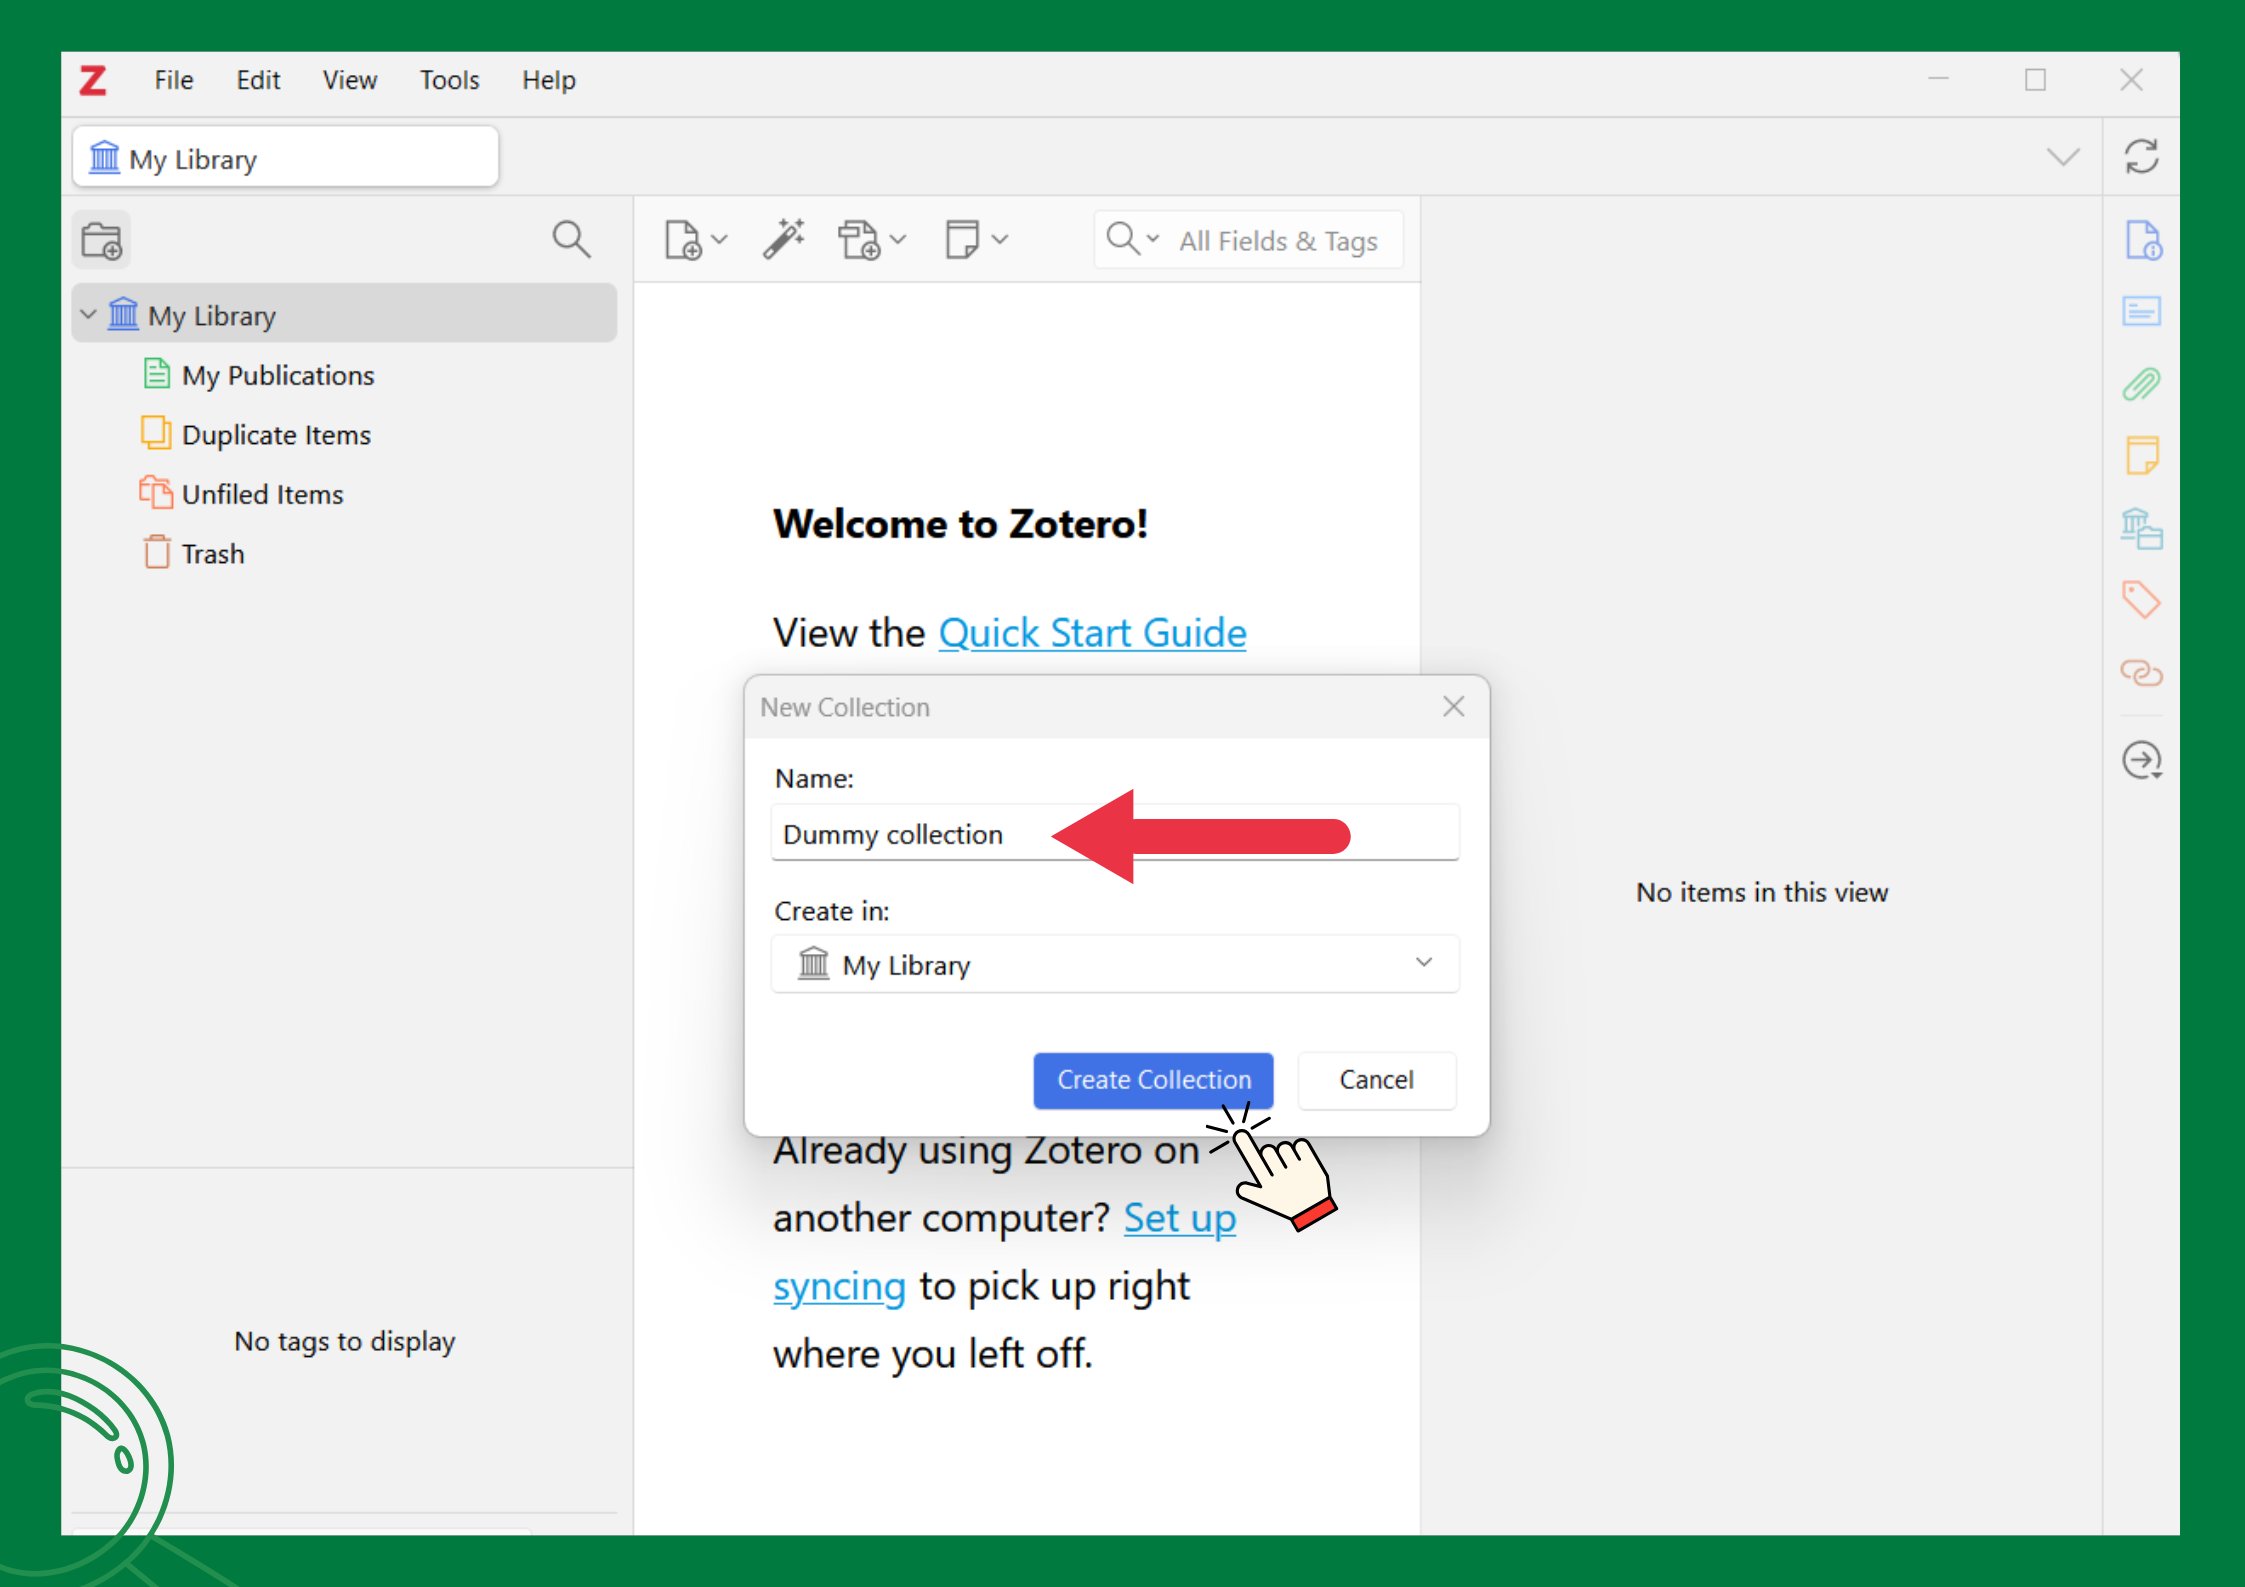Click the 'Welcome to Zotero!' heading
The image size is (2245, 1587).
pyautogui.click(x=960, y=524)
